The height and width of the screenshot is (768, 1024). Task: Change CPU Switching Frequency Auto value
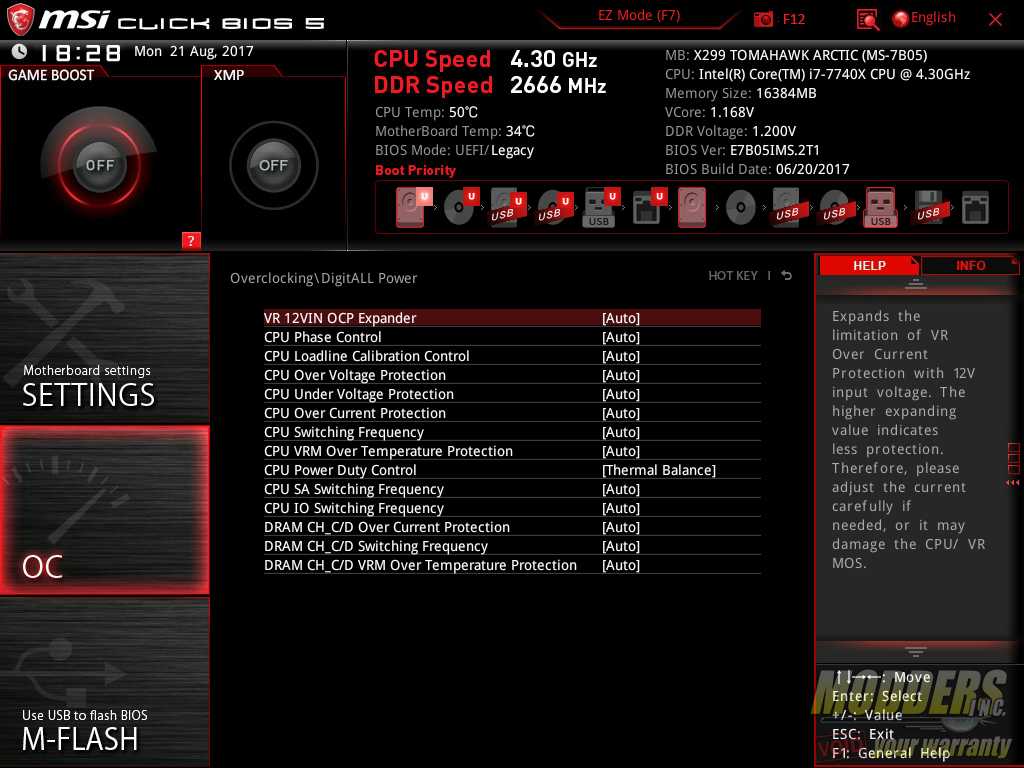click(621, 432)
